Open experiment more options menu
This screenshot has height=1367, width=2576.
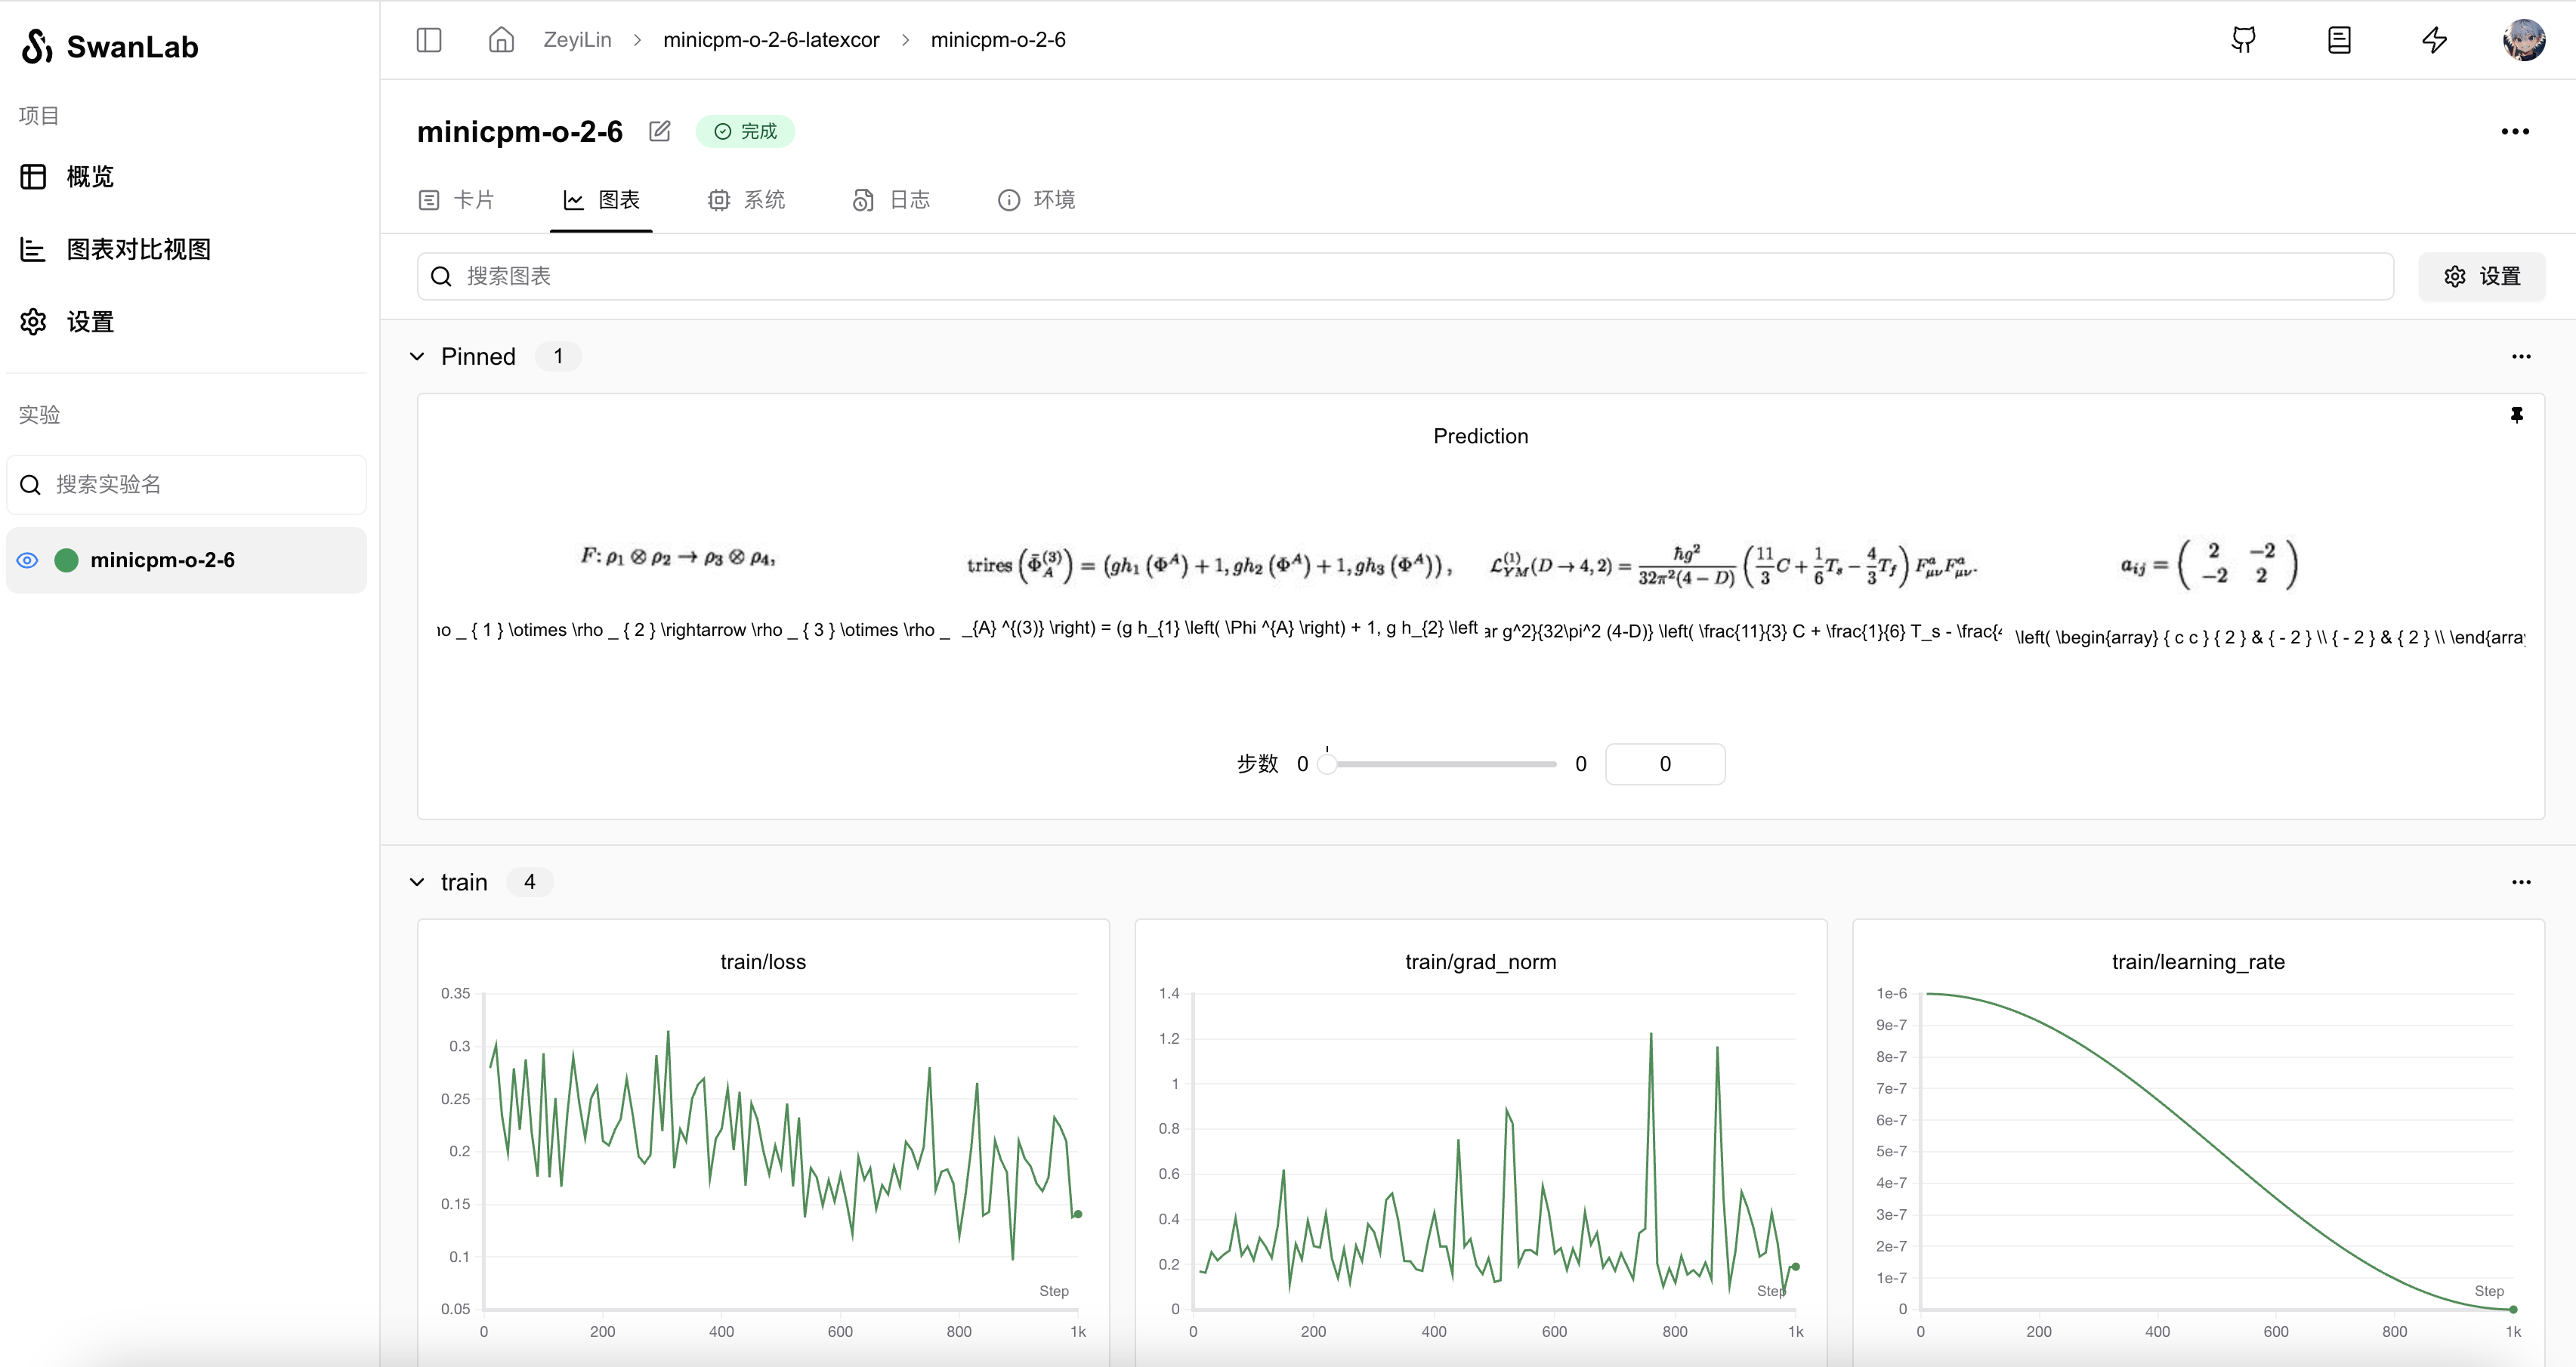tap(2514, 131)
